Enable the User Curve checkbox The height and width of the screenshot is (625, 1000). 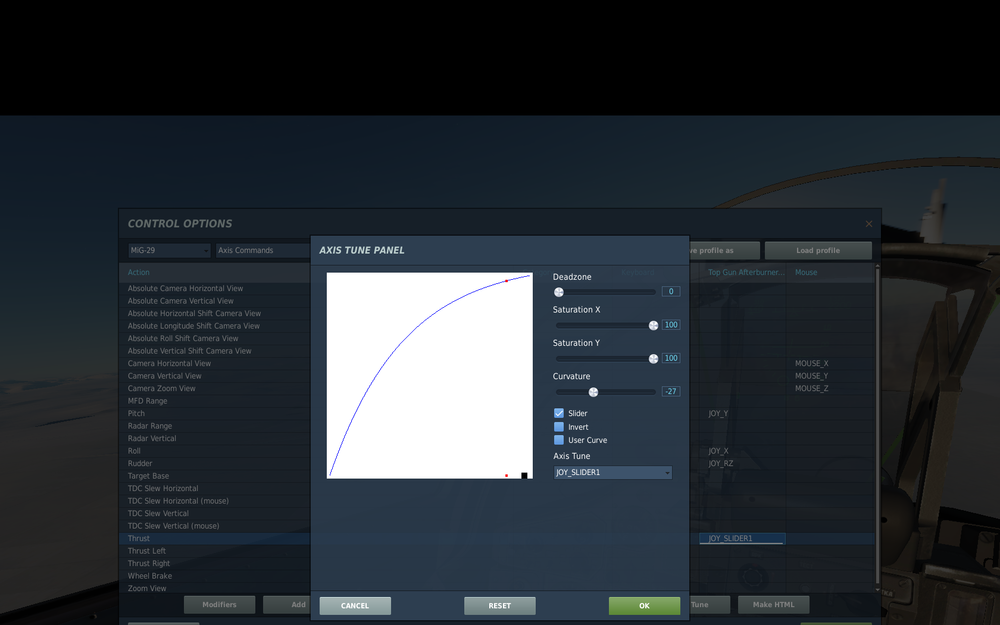559,440
